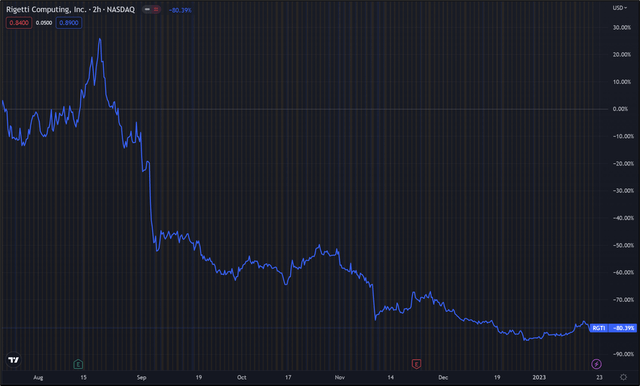Click the 0.00% scale label

(x=620, y=109)
